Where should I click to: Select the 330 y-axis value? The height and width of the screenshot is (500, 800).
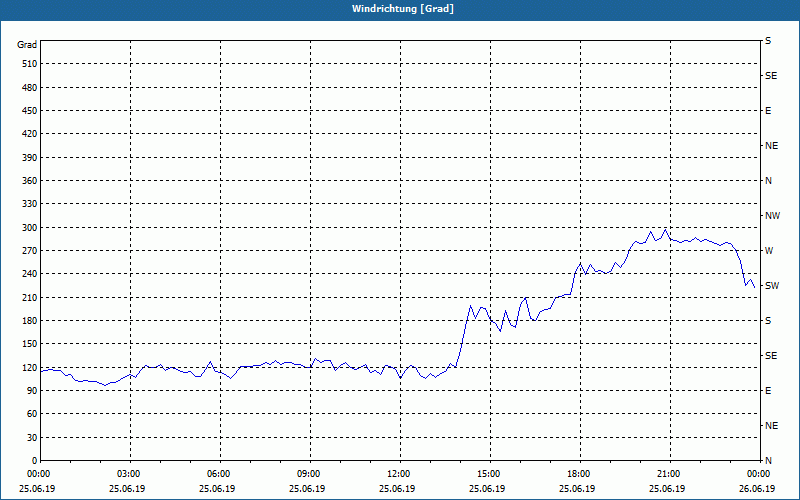[x=30, y=204]
